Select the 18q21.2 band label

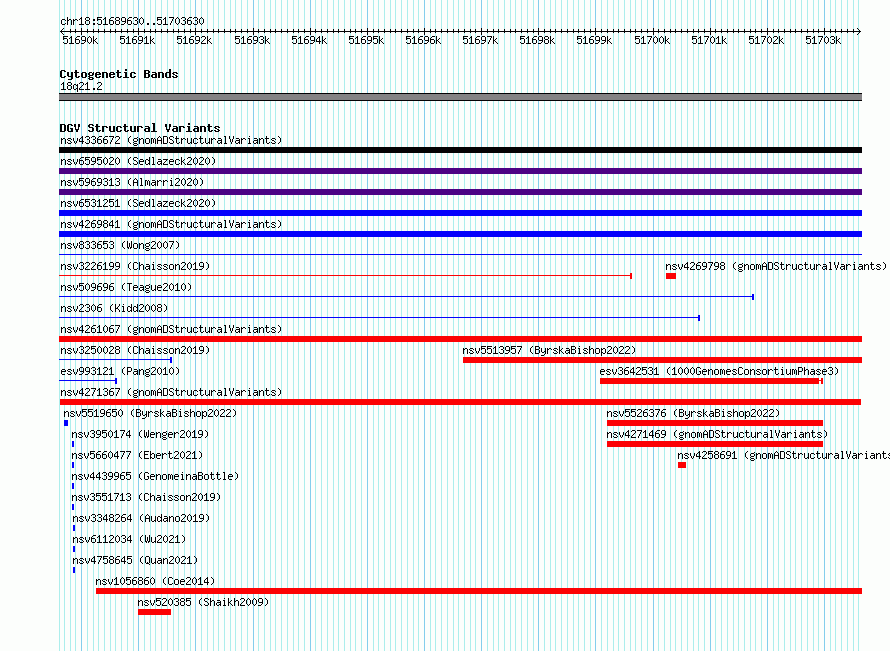pos(81,86)
